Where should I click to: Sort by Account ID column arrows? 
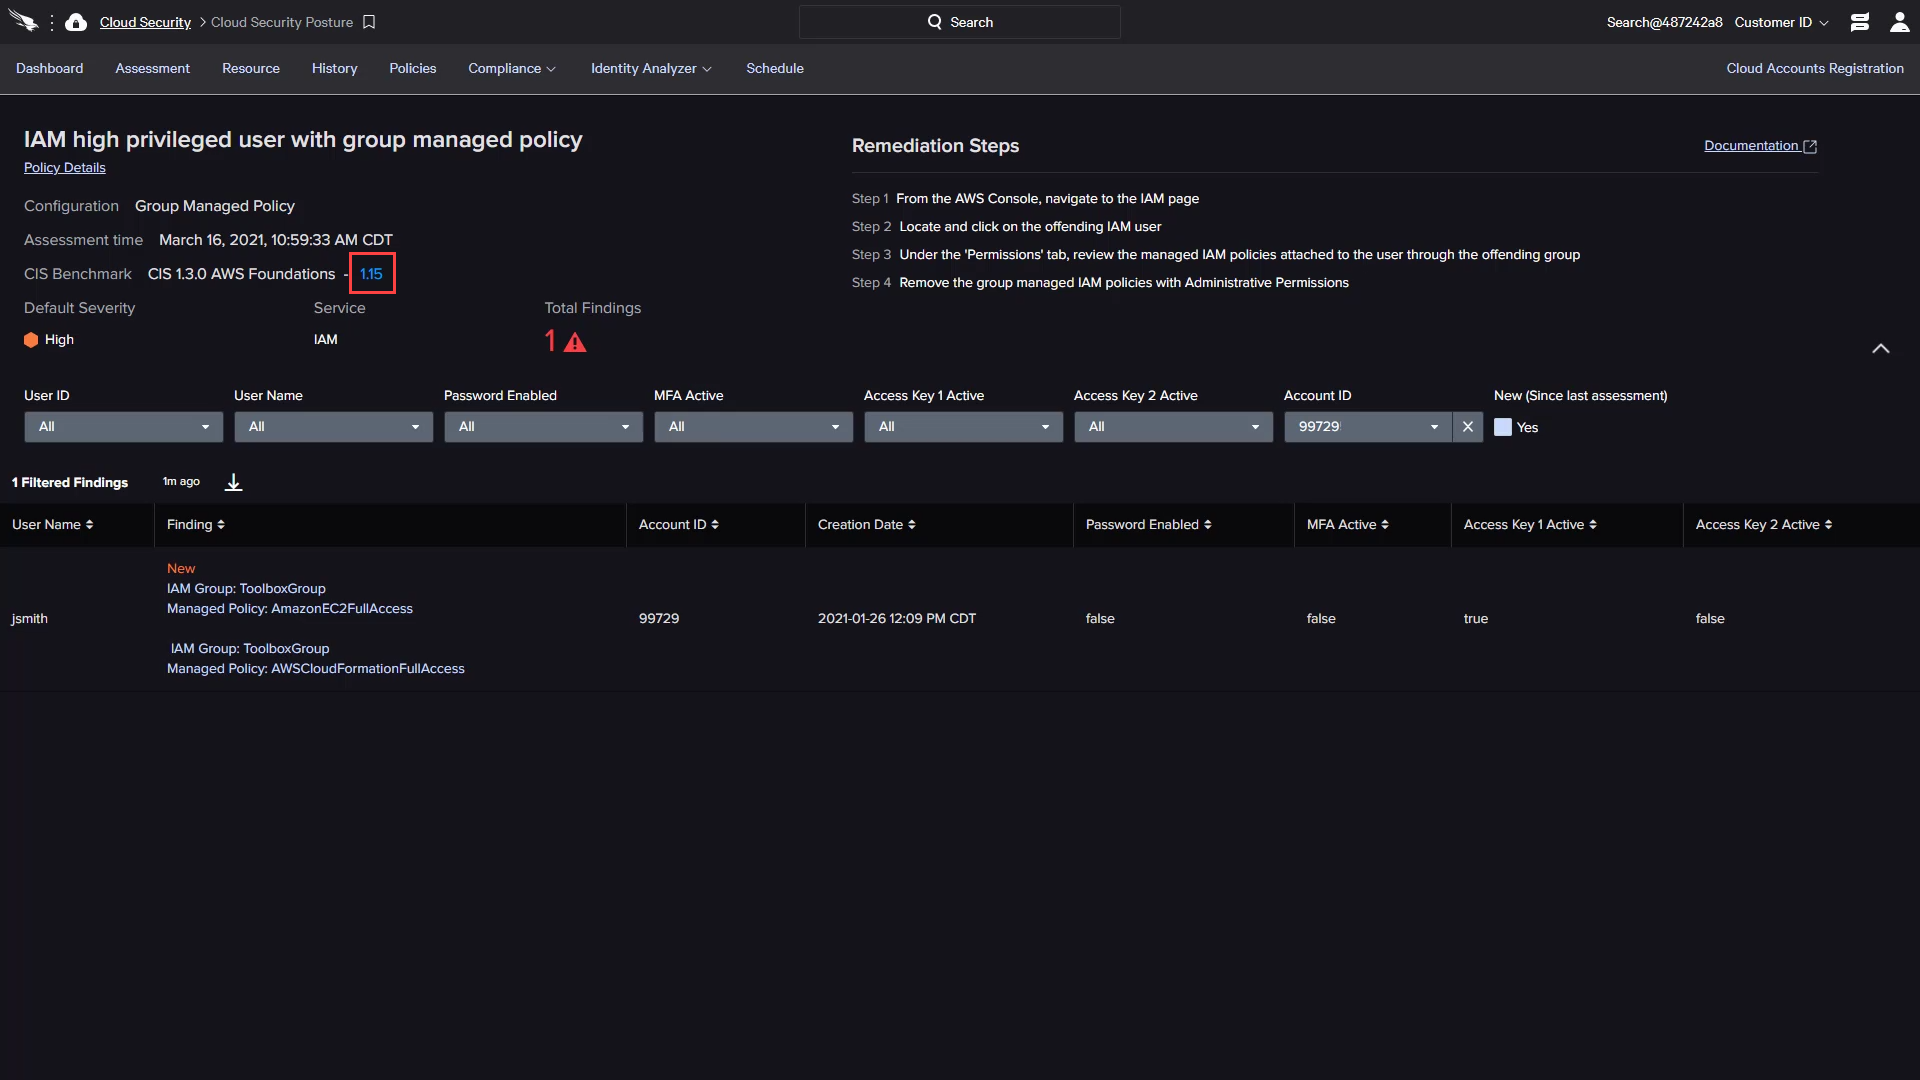coord(715,525)
